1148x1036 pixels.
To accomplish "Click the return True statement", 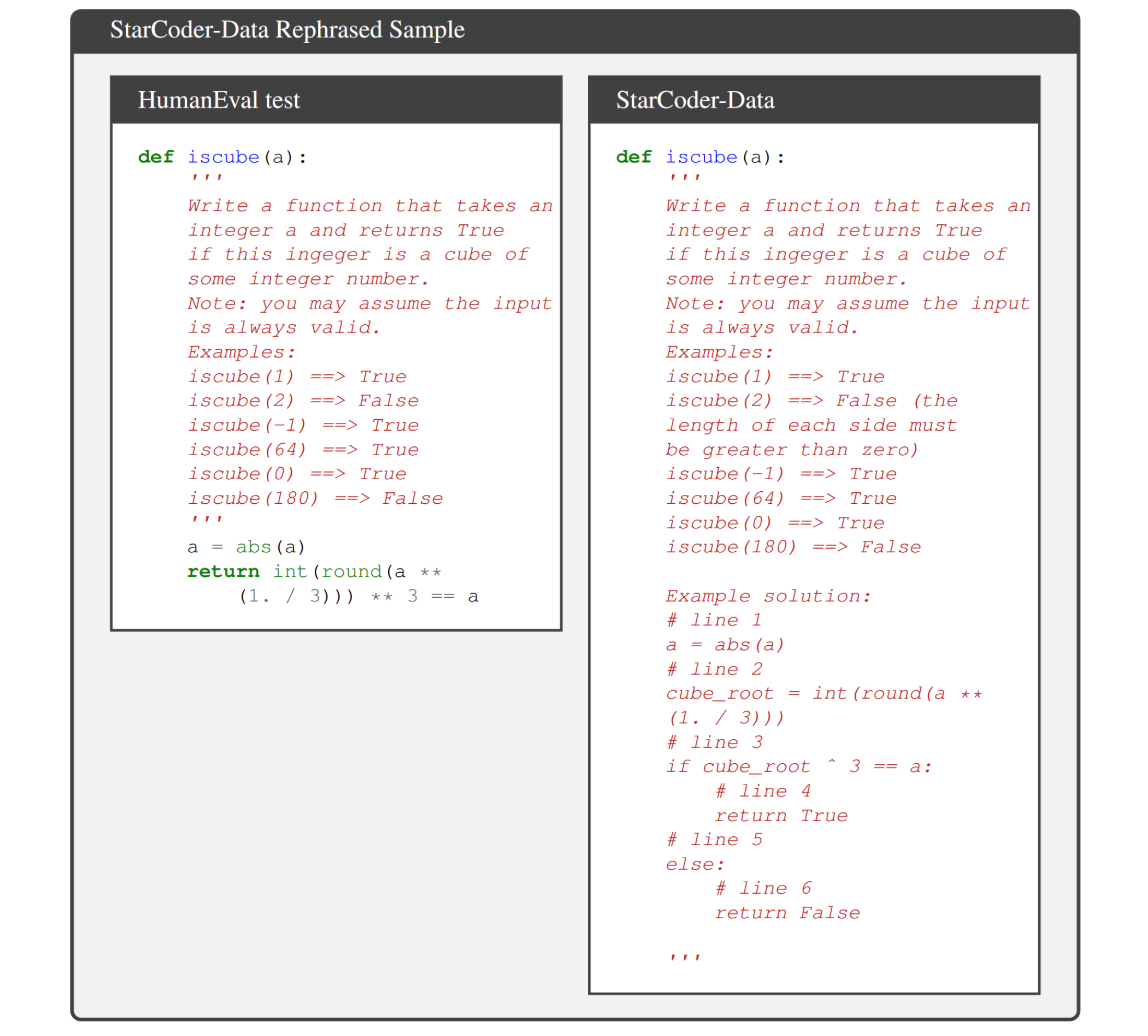I will [781, 816].
